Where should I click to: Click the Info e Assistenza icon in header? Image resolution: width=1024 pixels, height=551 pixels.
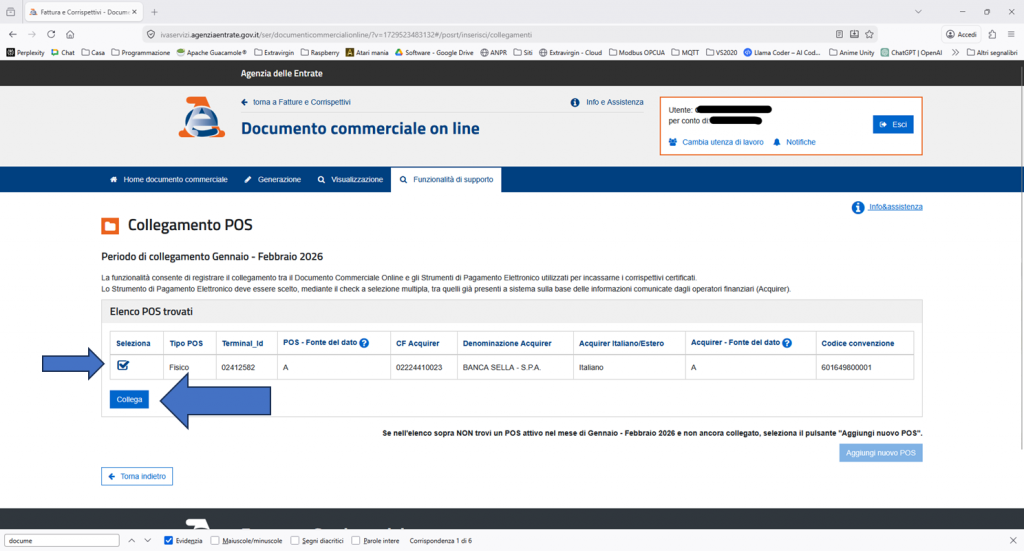coord(575,102)
